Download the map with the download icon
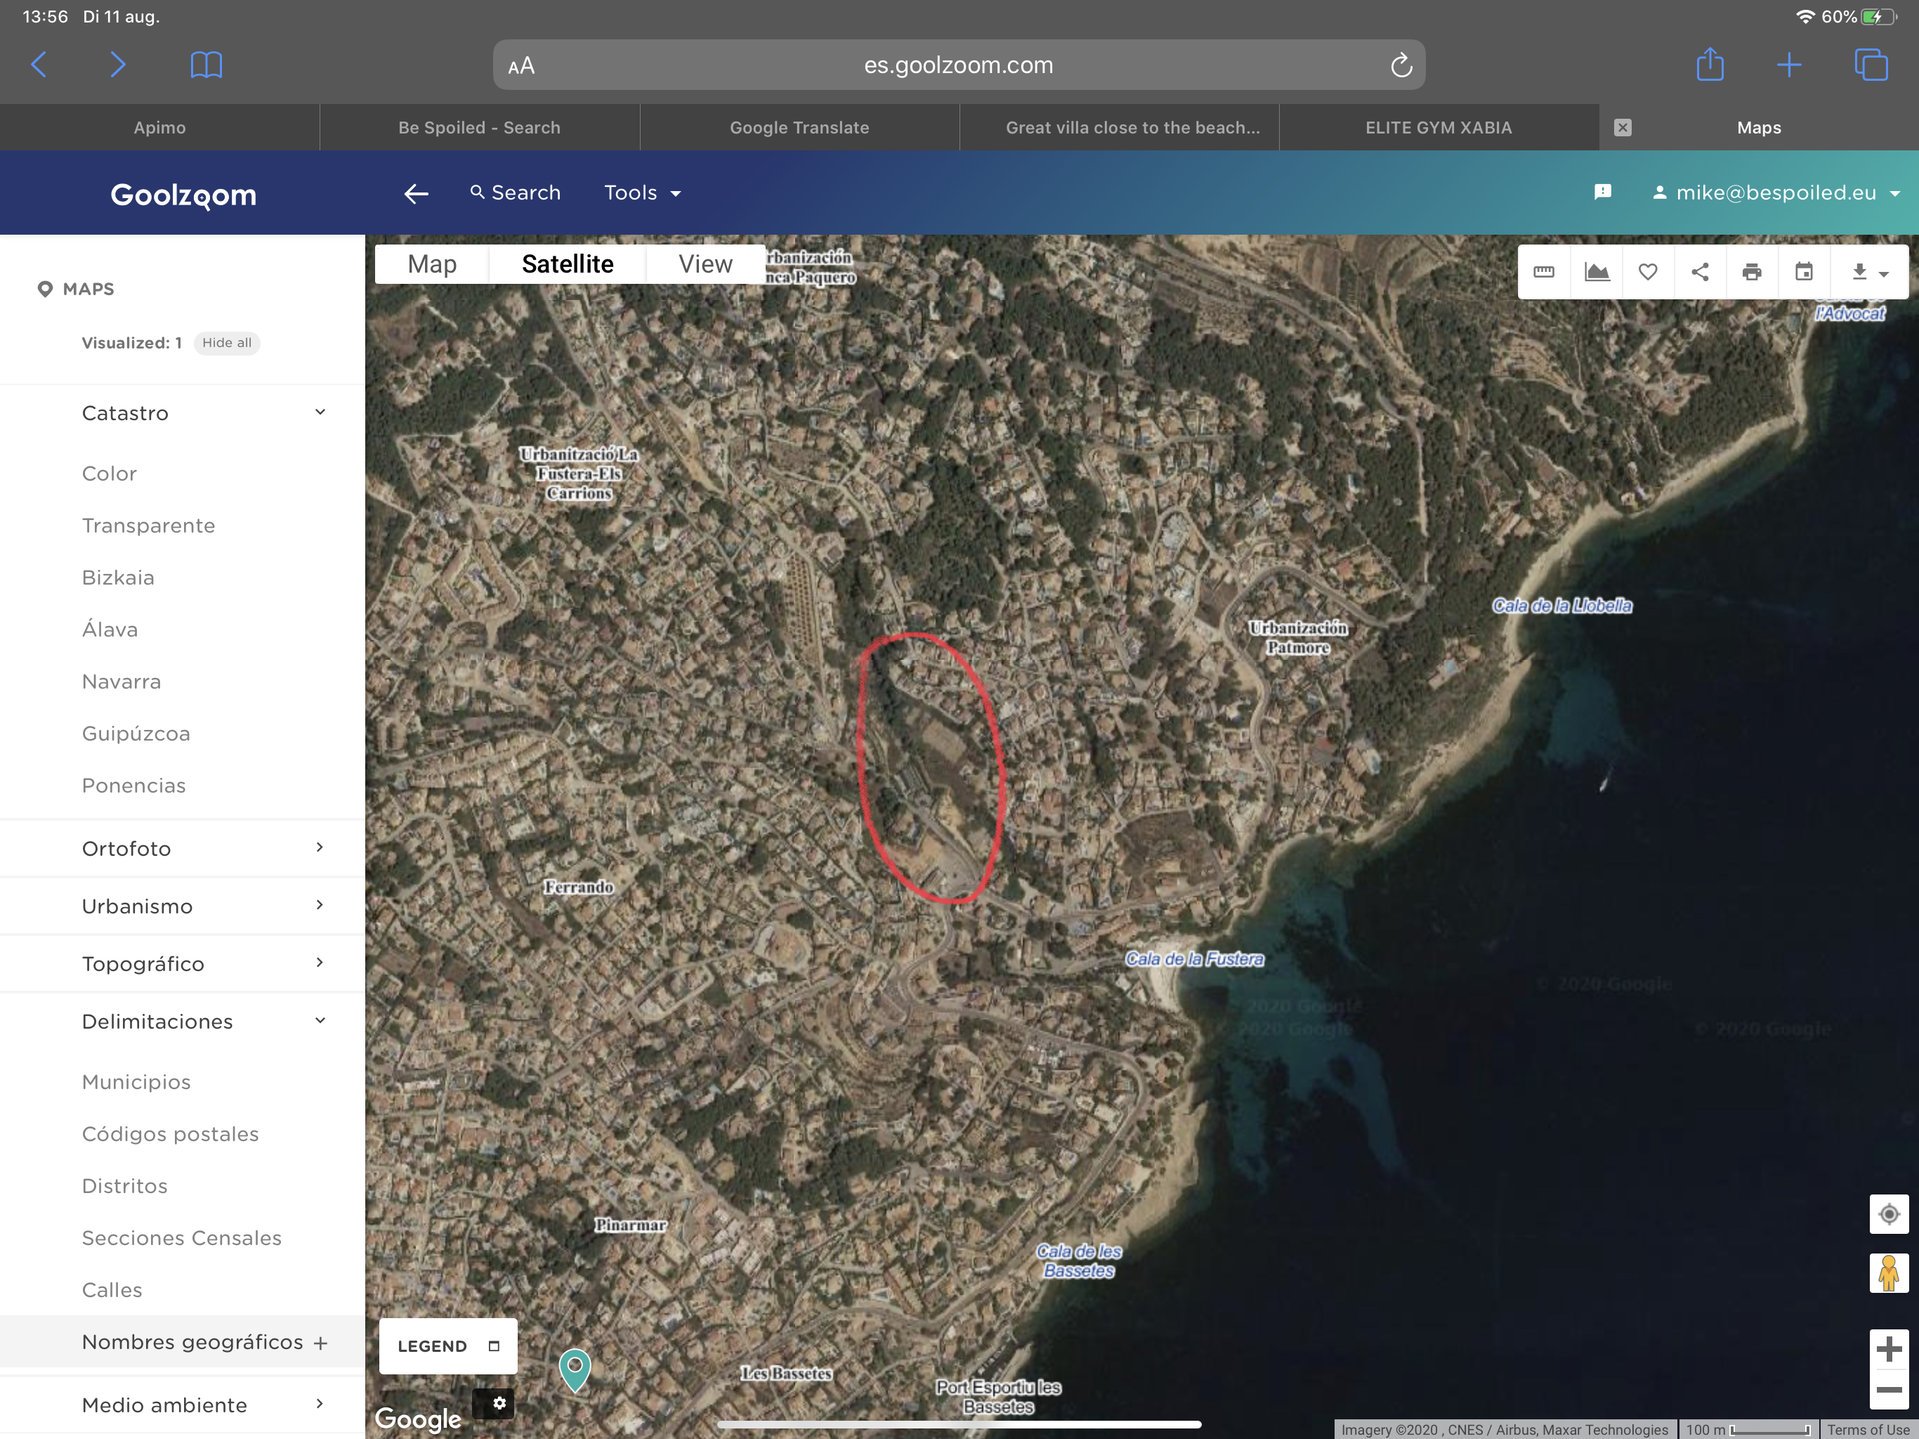 pyautogui.click(x=1858, y=271)
